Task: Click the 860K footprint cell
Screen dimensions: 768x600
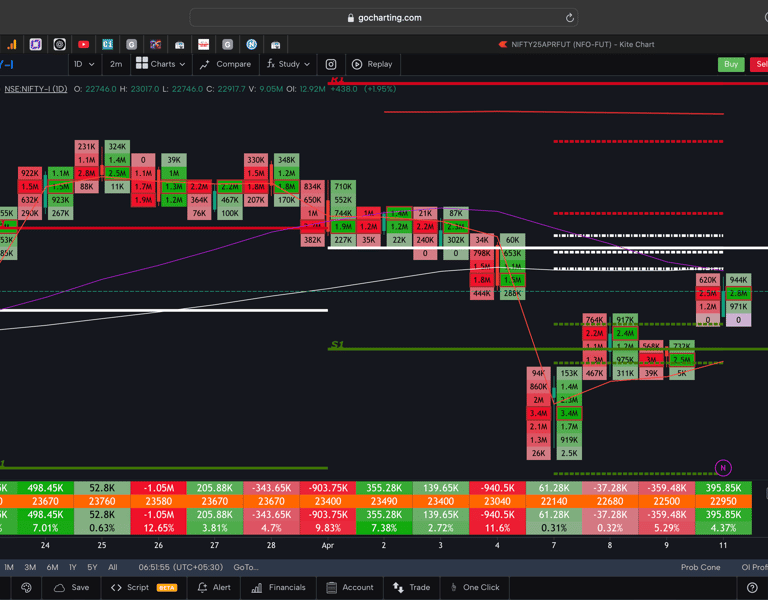Action: coord(538,386)
